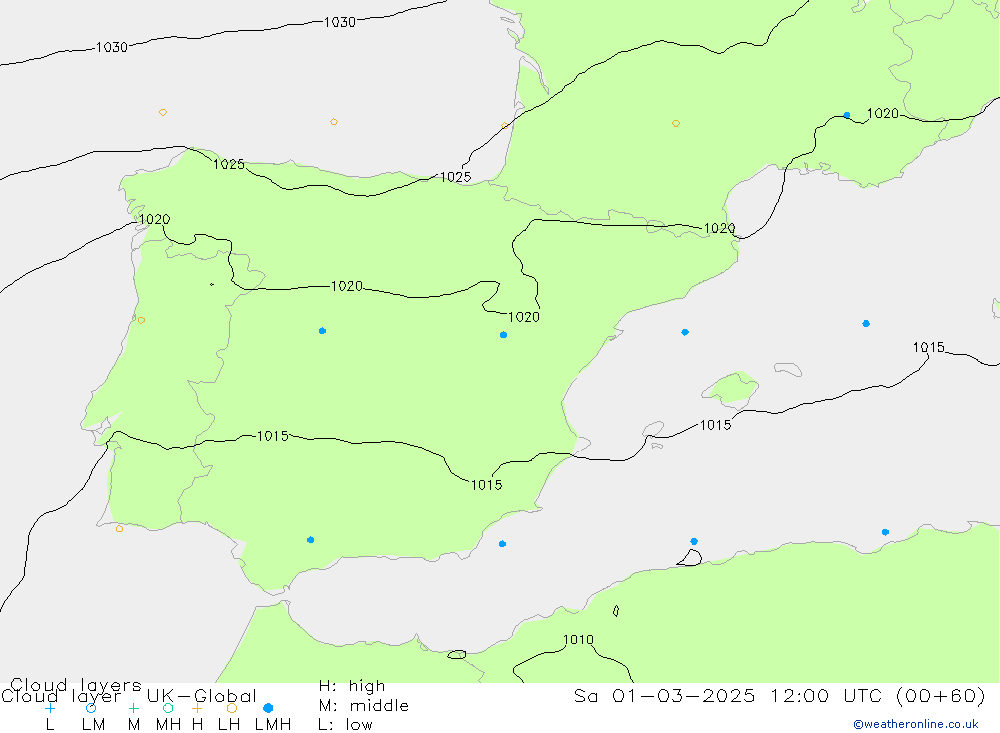Image resolution: width=1000 pixels, height=733 pixels.
Task: Select the blue dot beside the French 1020 label
Action: click(846, 115)
